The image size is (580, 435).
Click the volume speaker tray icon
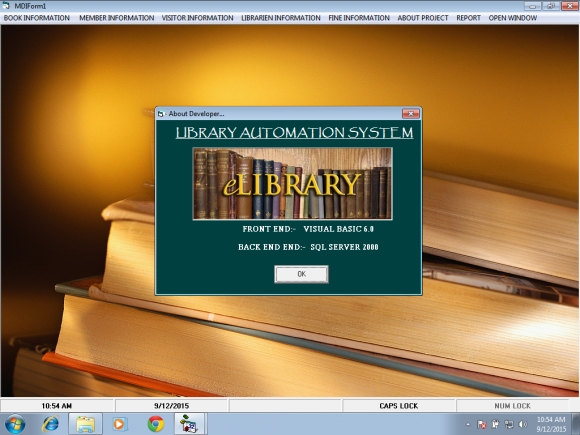click(x=523, y=424)
